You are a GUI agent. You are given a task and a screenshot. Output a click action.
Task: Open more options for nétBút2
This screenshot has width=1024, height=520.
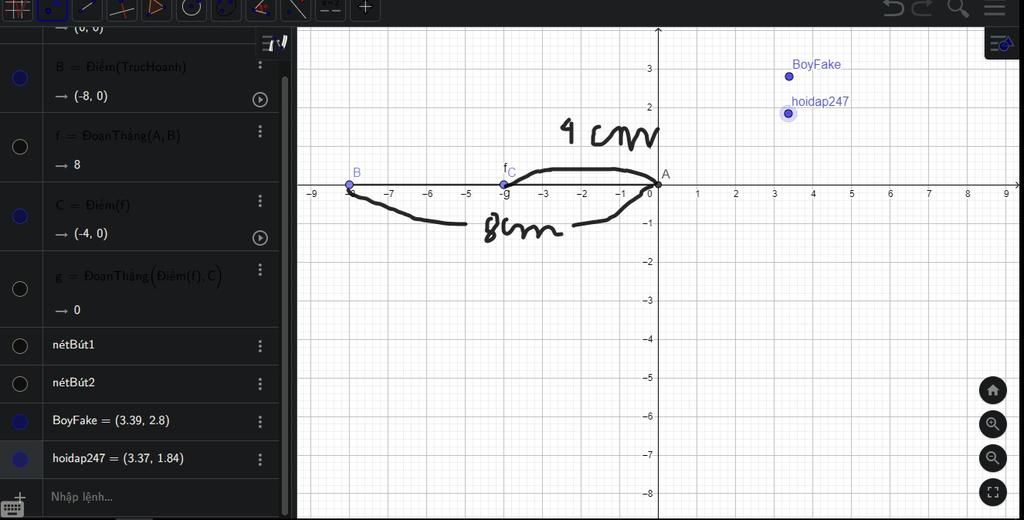coord(260,383)
